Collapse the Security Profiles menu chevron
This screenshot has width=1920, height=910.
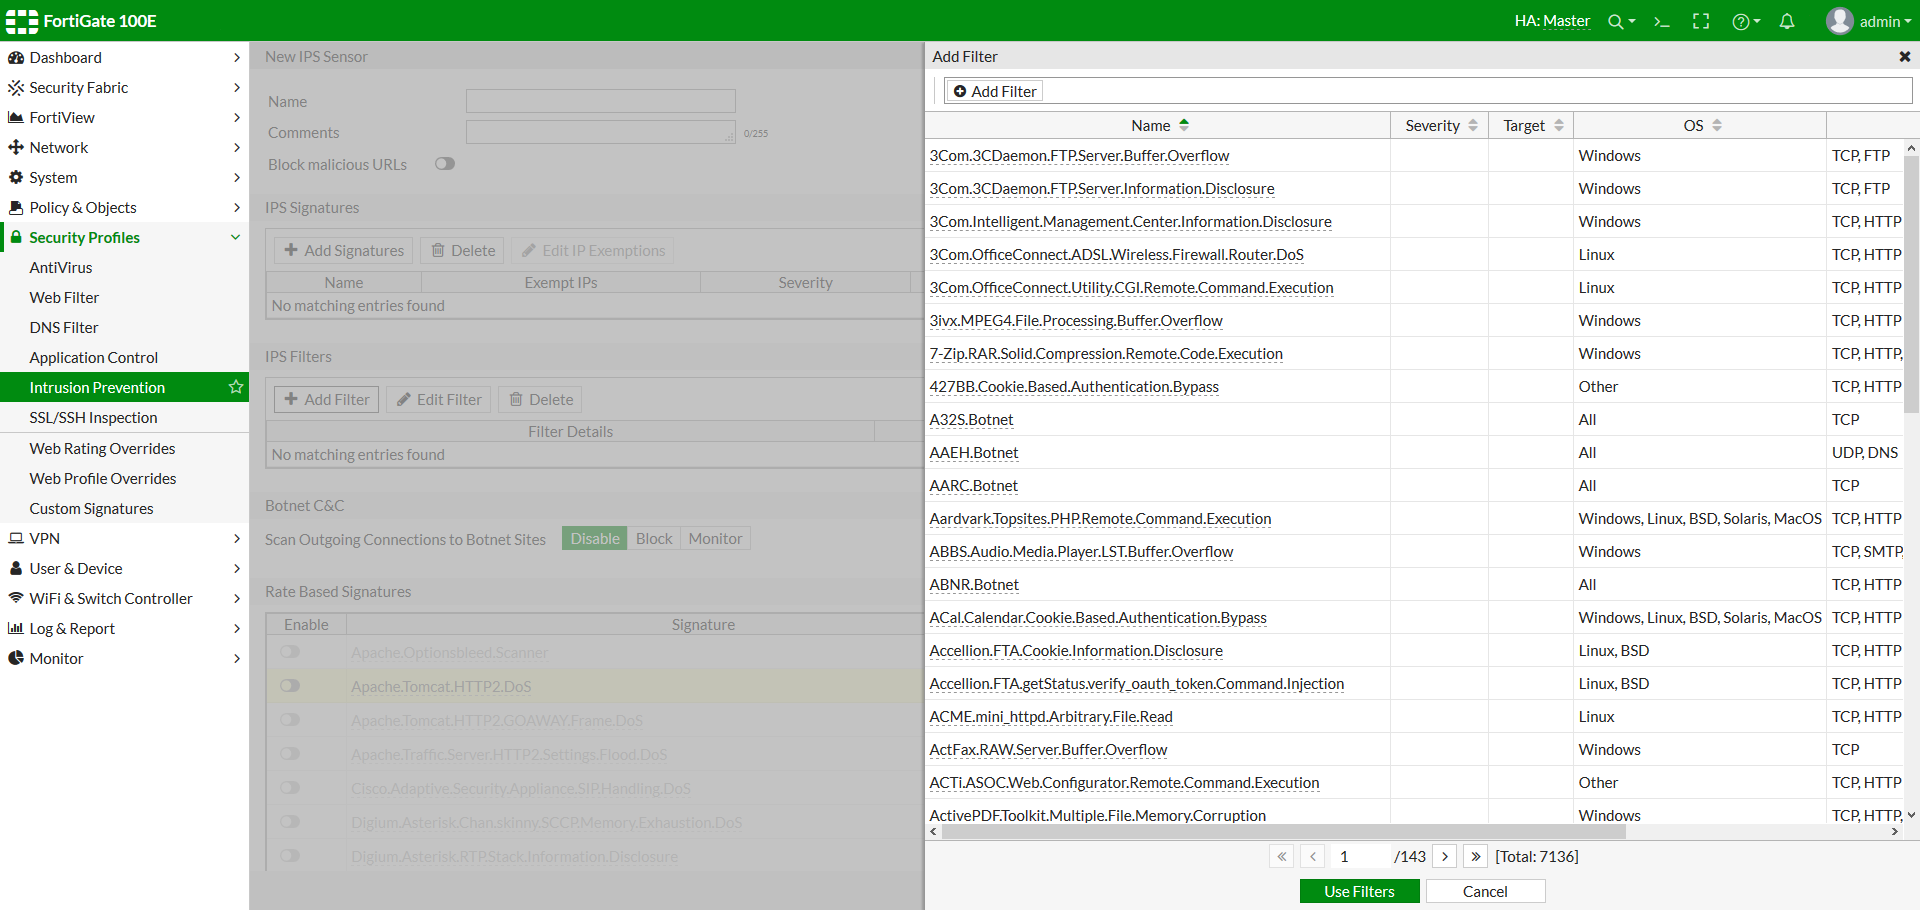[x=236, y=238]
